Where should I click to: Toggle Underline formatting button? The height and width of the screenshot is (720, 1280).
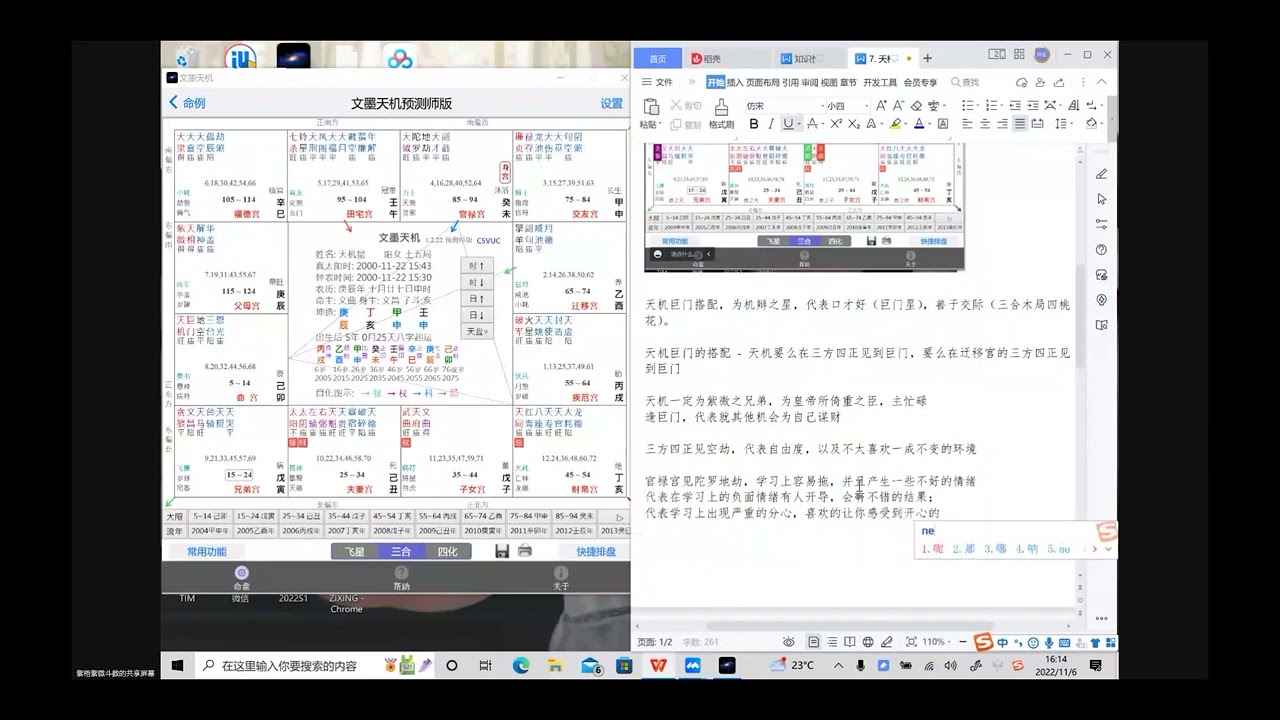point(788,124)
